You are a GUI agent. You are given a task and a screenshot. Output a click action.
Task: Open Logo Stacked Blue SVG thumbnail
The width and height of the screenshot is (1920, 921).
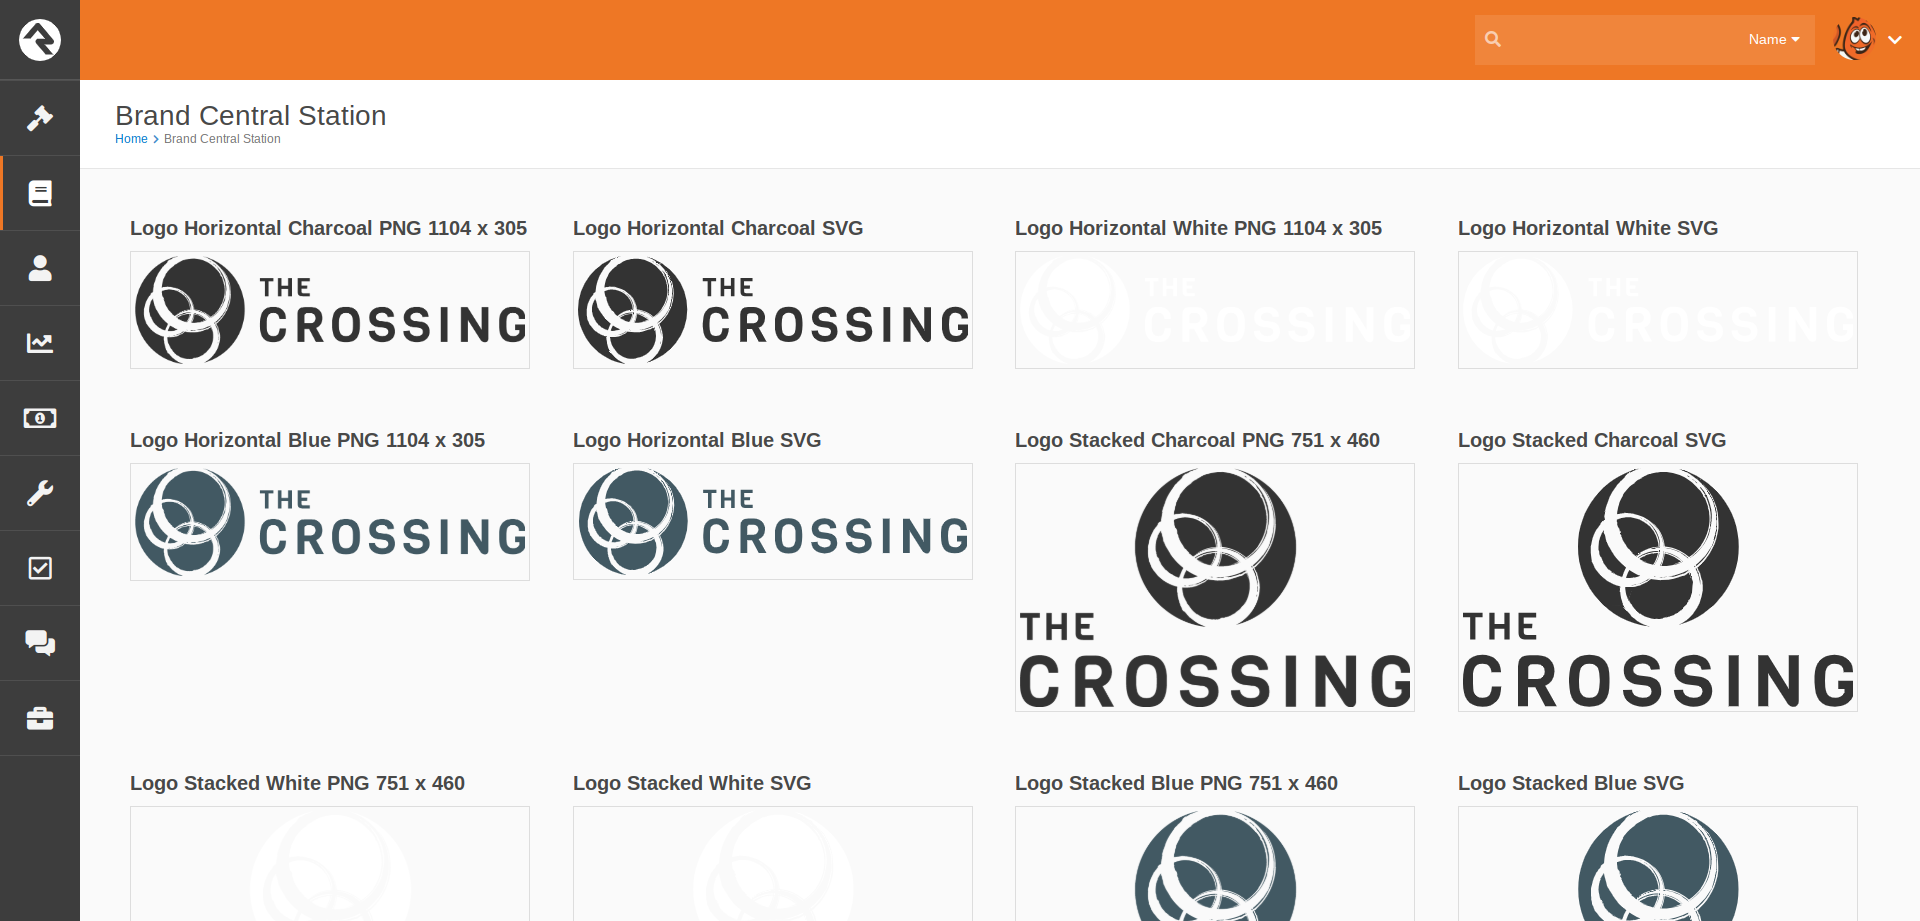1658,864
